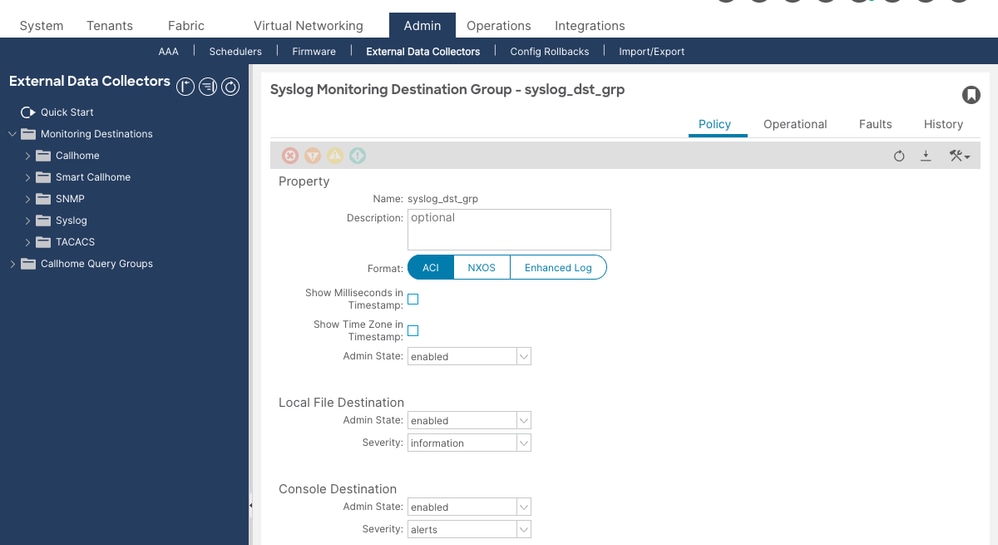Select the Policy tab

coord(714,124)
